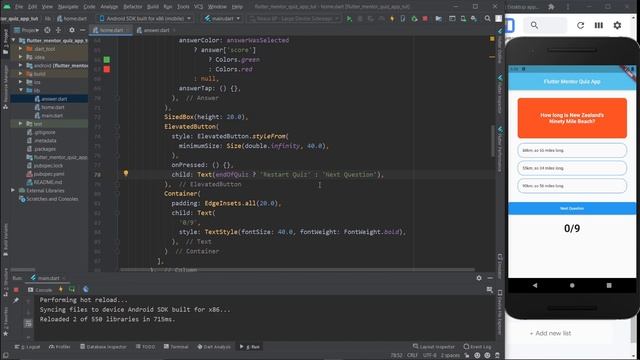
Task: Open search everywhere magnifier in IDE toolbar
Action: pyautogui.click(x=487, y=19)
